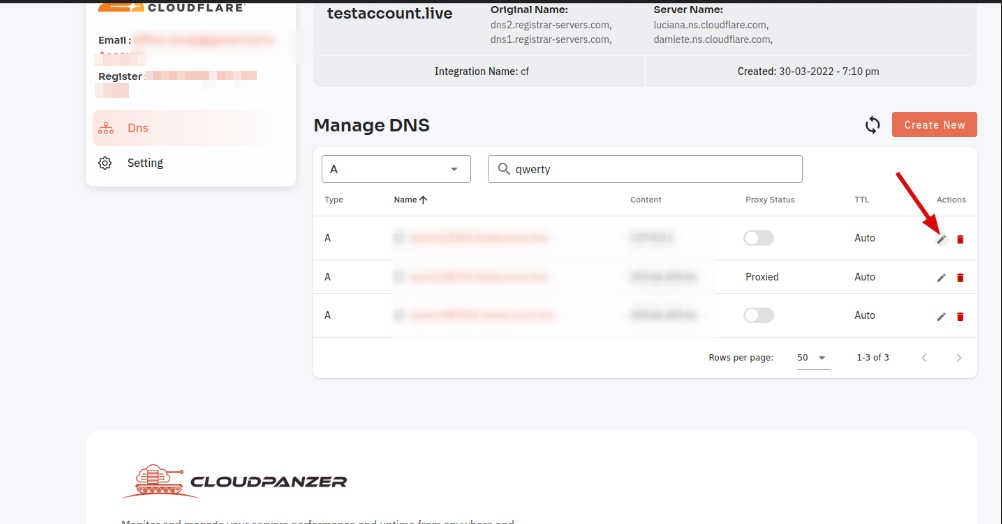Click luciana.ns.cloudflare.com server name
Screen dimensions: 1002x524
click(711, 25)
